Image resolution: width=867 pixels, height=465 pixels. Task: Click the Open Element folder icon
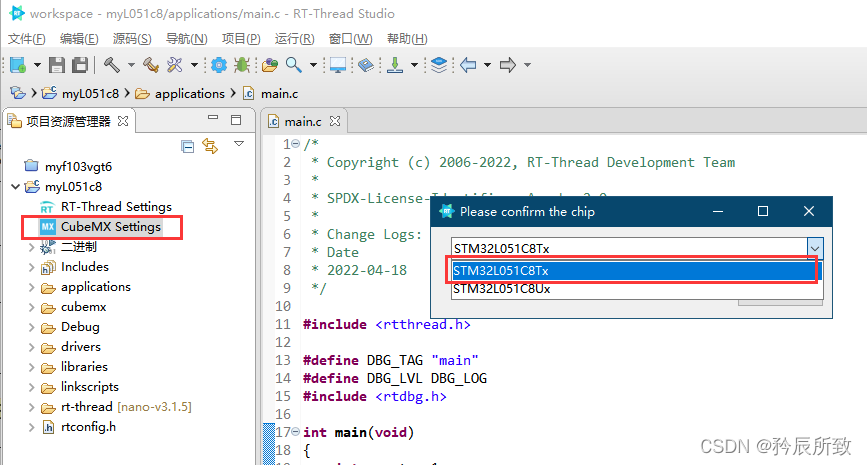pos(270,65)
